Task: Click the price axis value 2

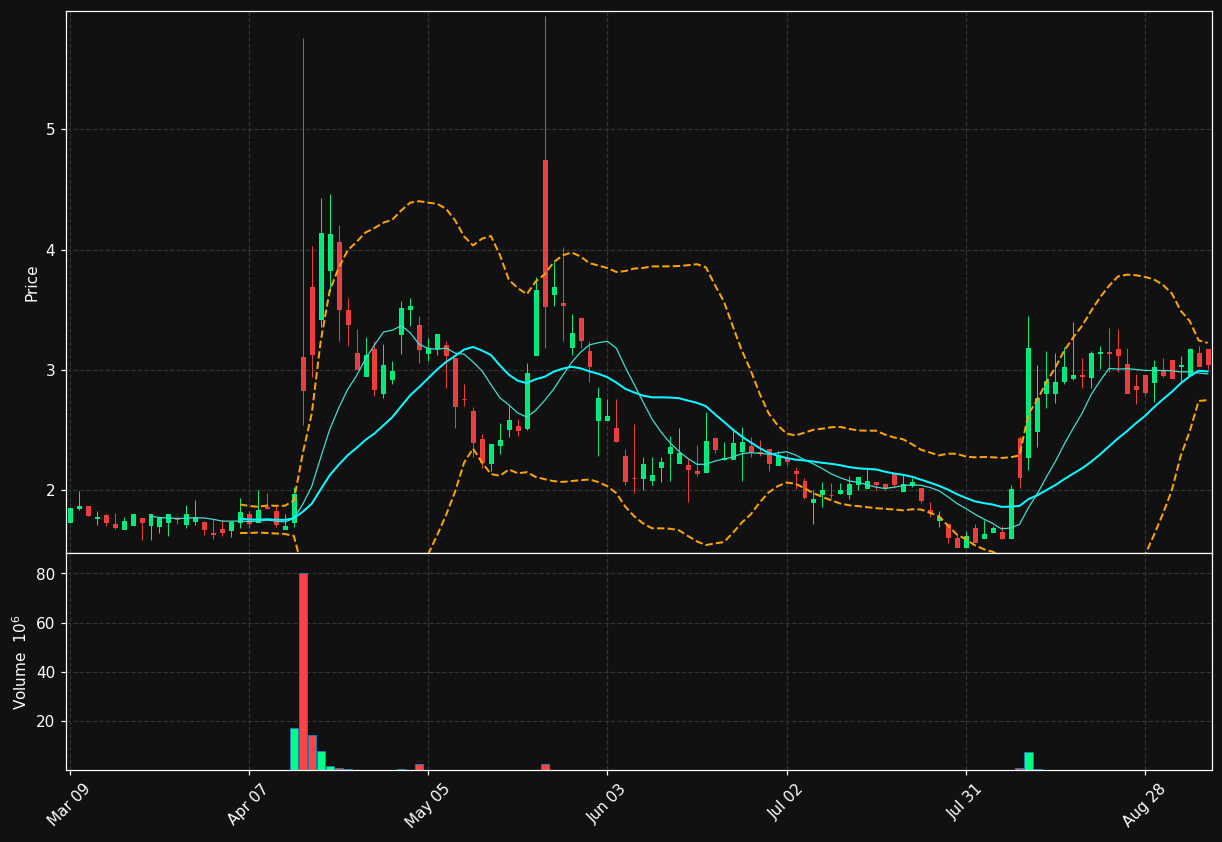Action: (51, 491)
